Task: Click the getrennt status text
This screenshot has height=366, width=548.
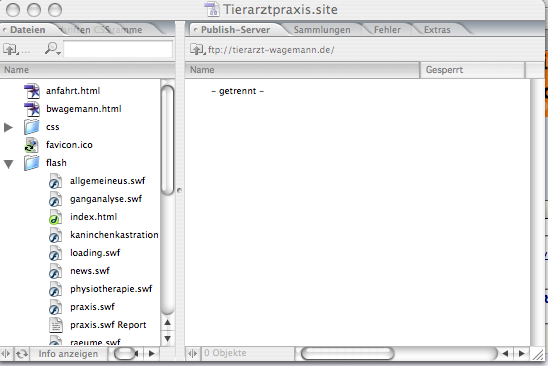Action: pos(238,91)
